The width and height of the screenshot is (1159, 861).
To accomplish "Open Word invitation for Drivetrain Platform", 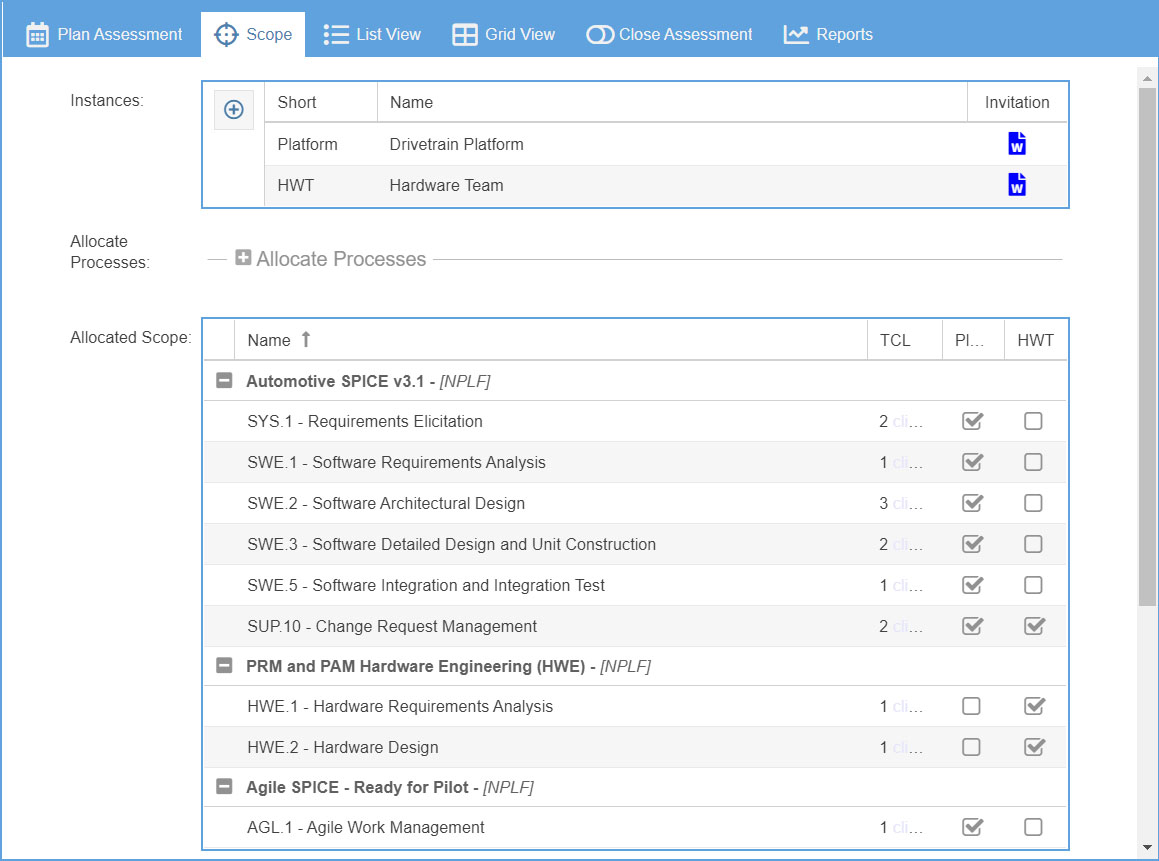I will click(1017, 143).
